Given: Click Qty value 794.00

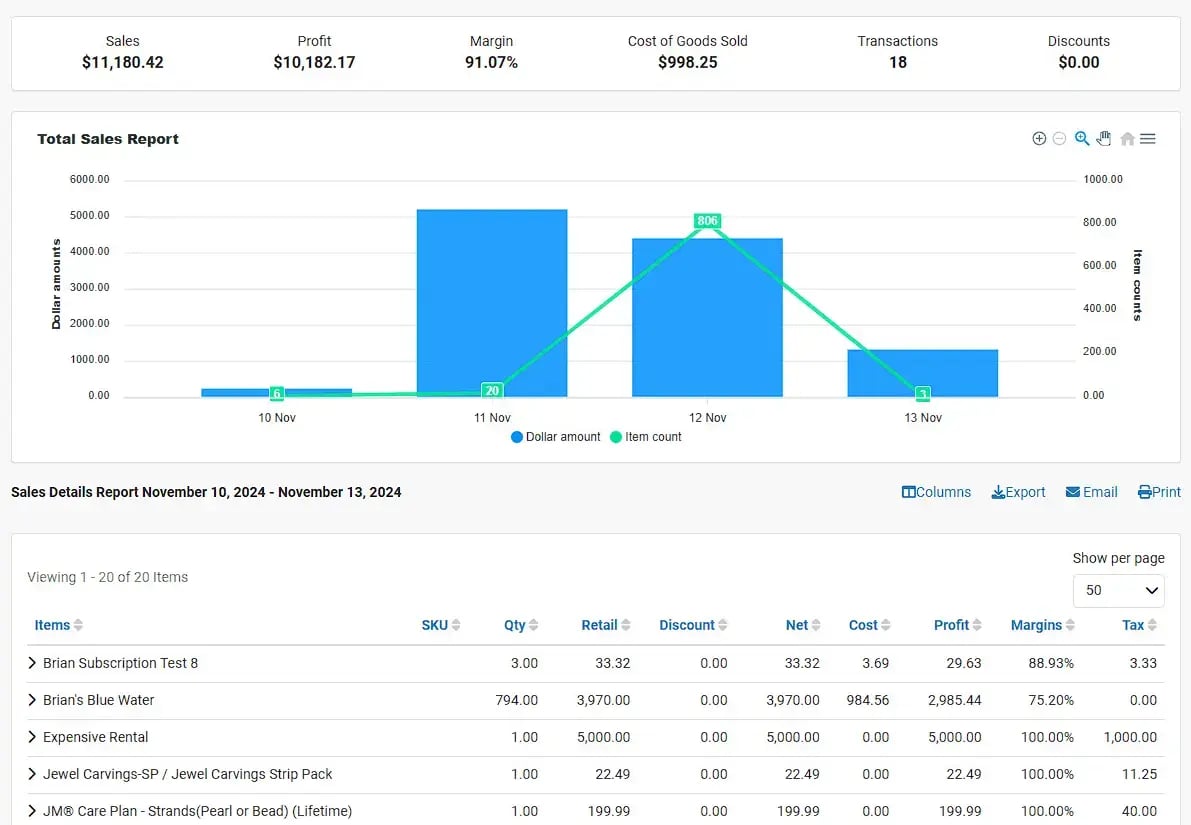Looking at the screenshot, I should click(517, 700).
